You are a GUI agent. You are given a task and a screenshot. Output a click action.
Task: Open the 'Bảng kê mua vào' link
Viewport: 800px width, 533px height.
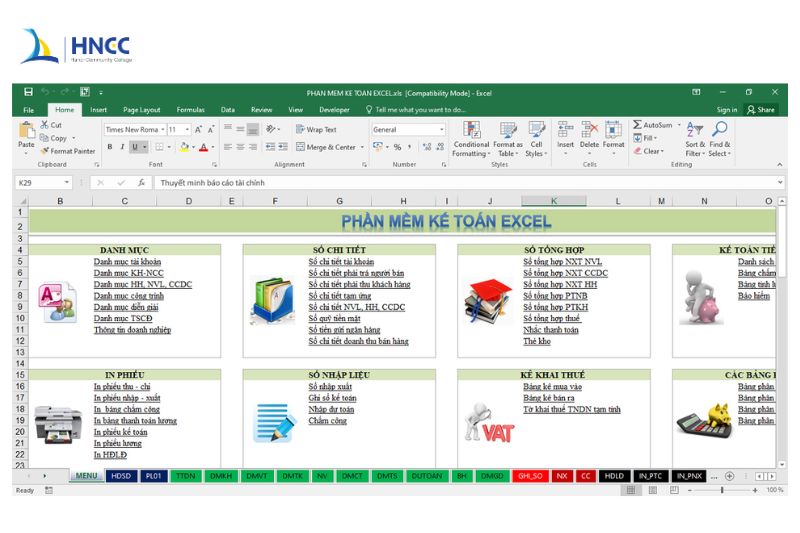(x=552, y=387)
